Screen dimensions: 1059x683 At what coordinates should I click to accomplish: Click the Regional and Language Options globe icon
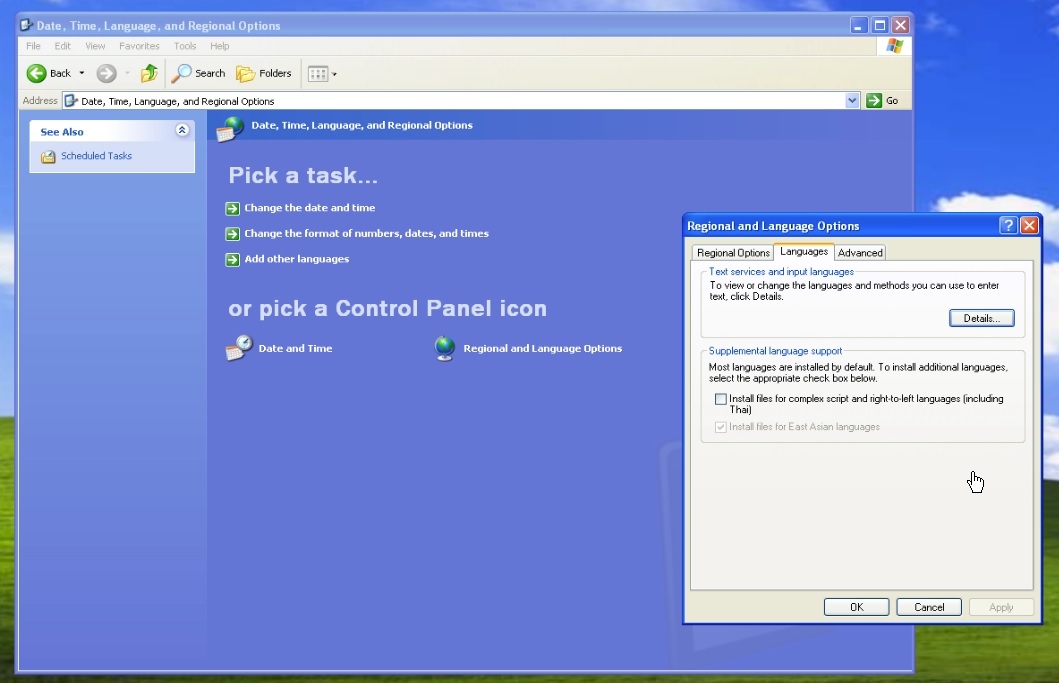[444, 349]
